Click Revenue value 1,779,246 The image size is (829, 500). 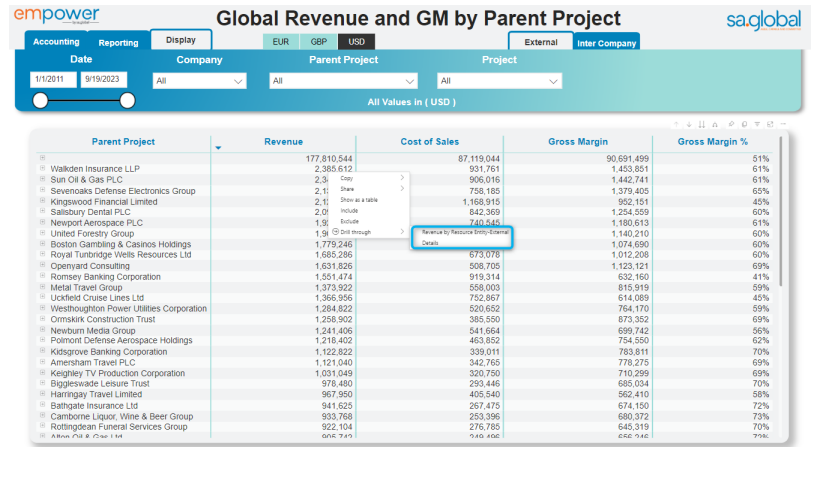[334, 244]
